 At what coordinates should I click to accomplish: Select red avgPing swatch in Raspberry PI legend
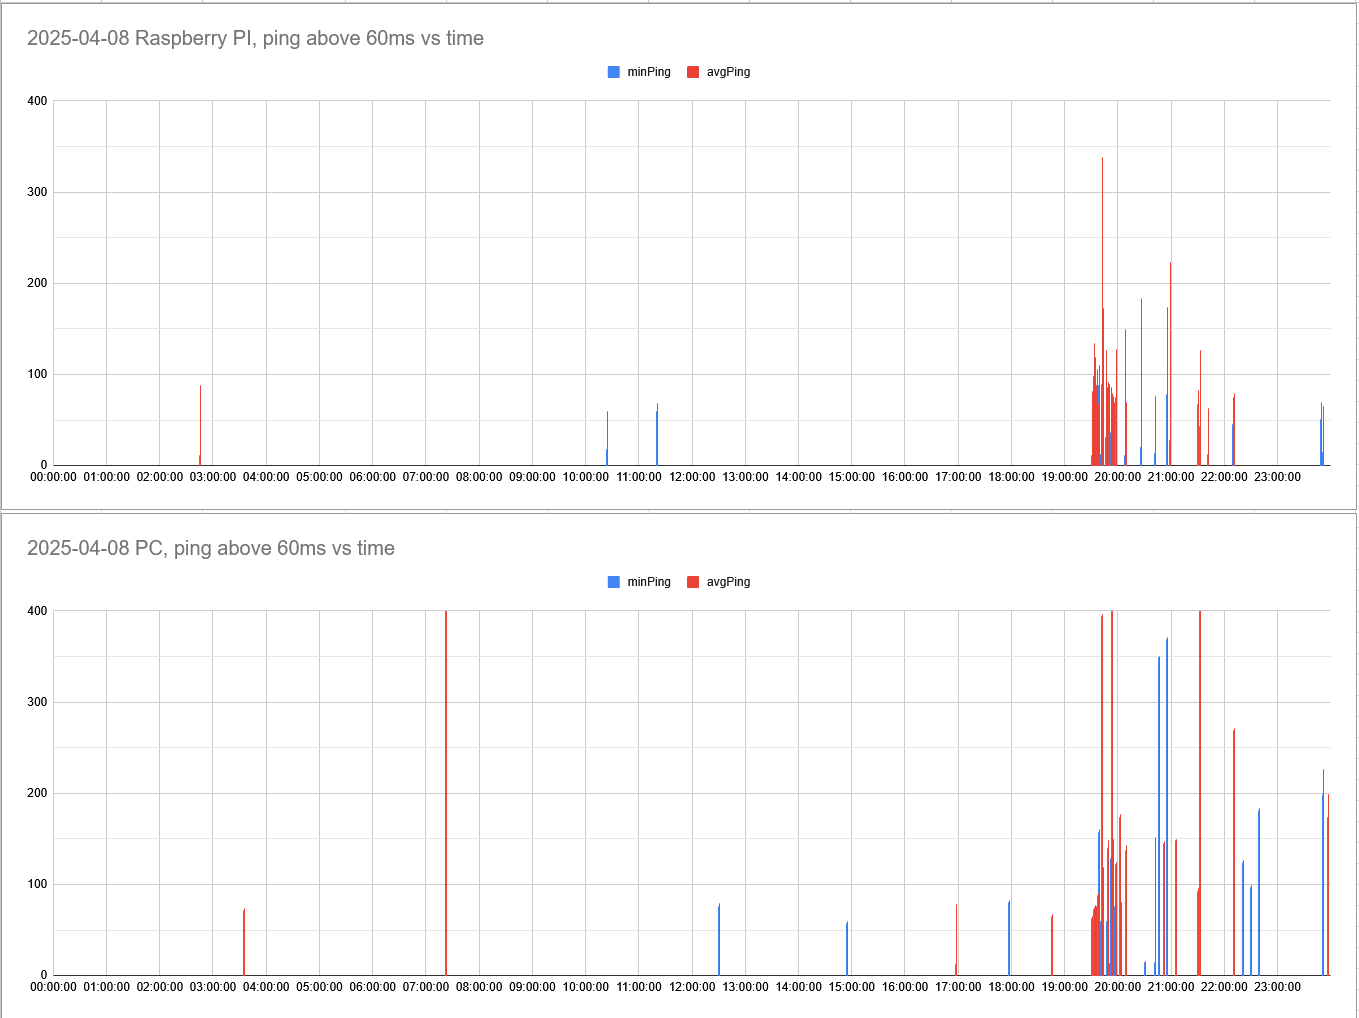coord(693,72)
